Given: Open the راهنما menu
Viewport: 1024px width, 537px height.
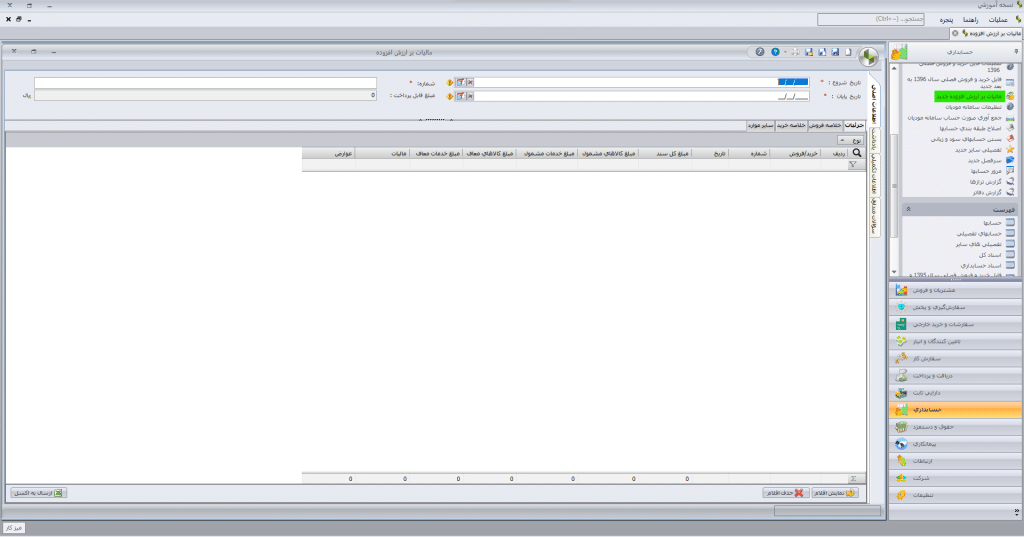Looking at the screenshot, I should 970,20.
